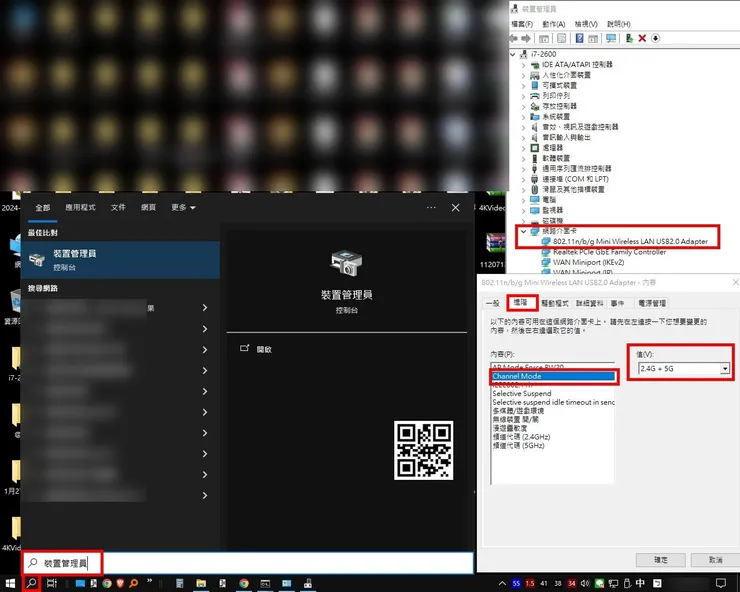Select WAN Miniport (IKEv2) device
This screenshot has height=592, width=740.
(588, 262)
